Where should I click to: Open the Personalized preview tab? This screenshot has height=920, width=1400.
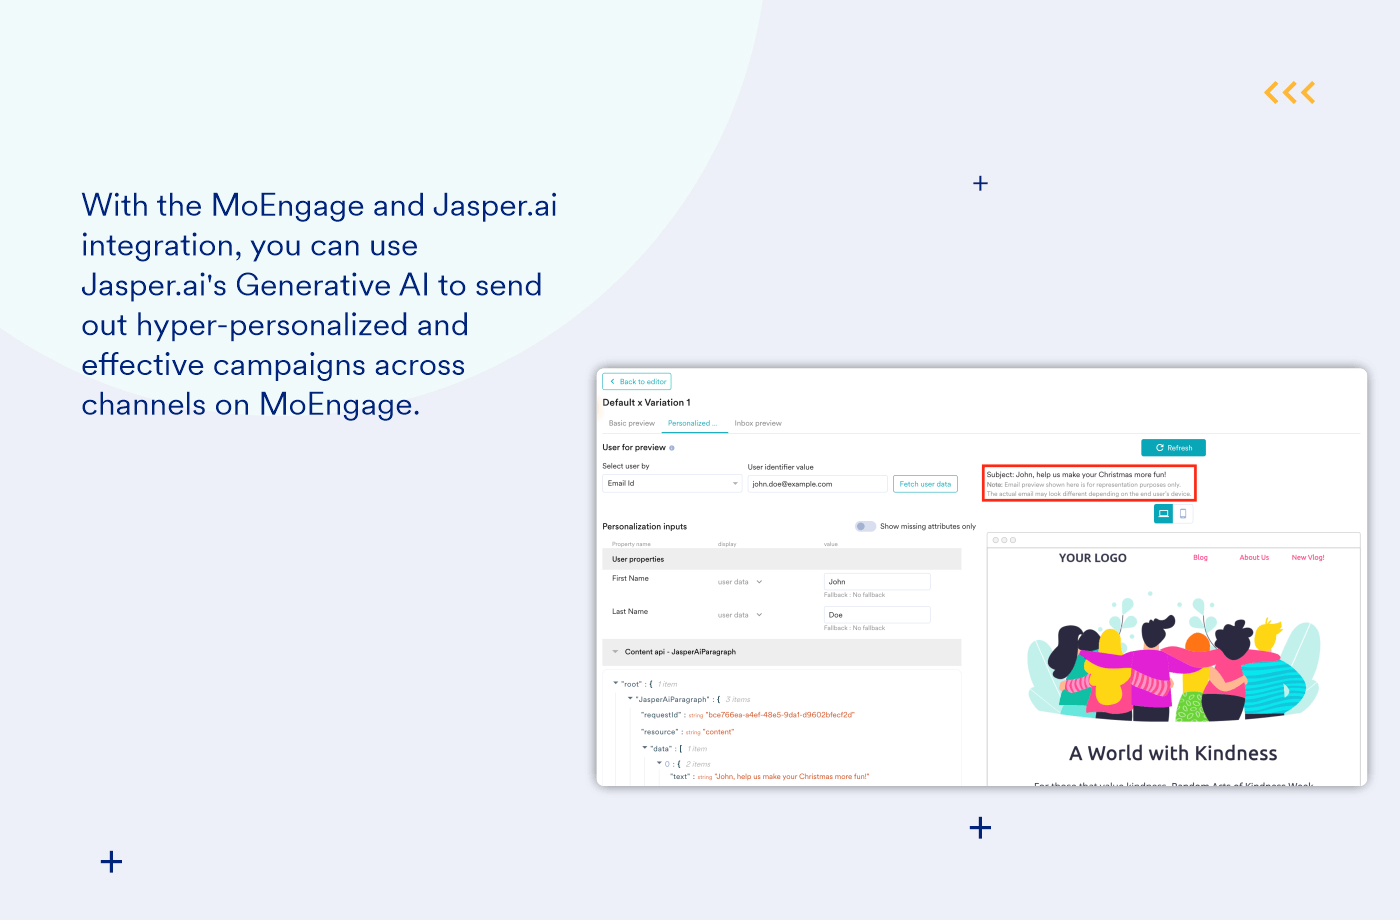pos(692,423)
